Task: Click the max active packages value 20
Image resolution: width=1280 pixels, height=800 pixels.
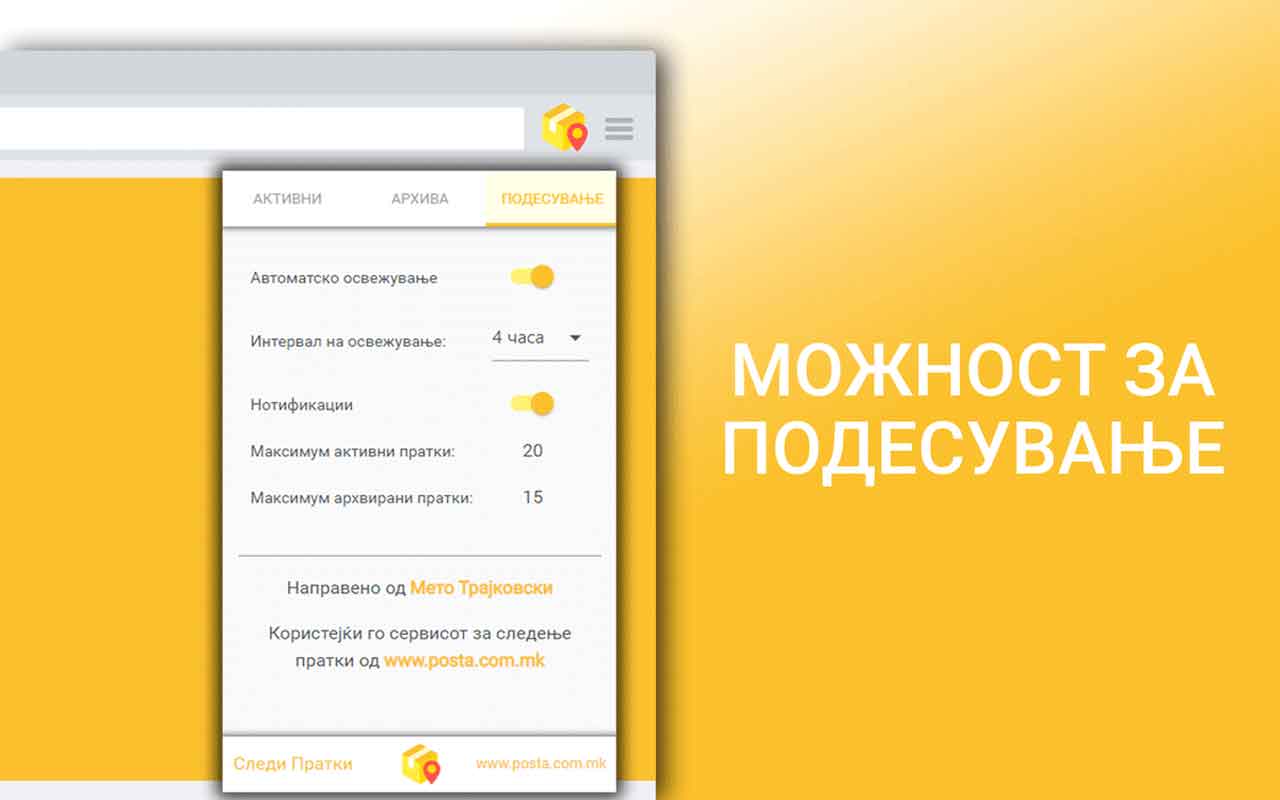Action: click(533, 451)
